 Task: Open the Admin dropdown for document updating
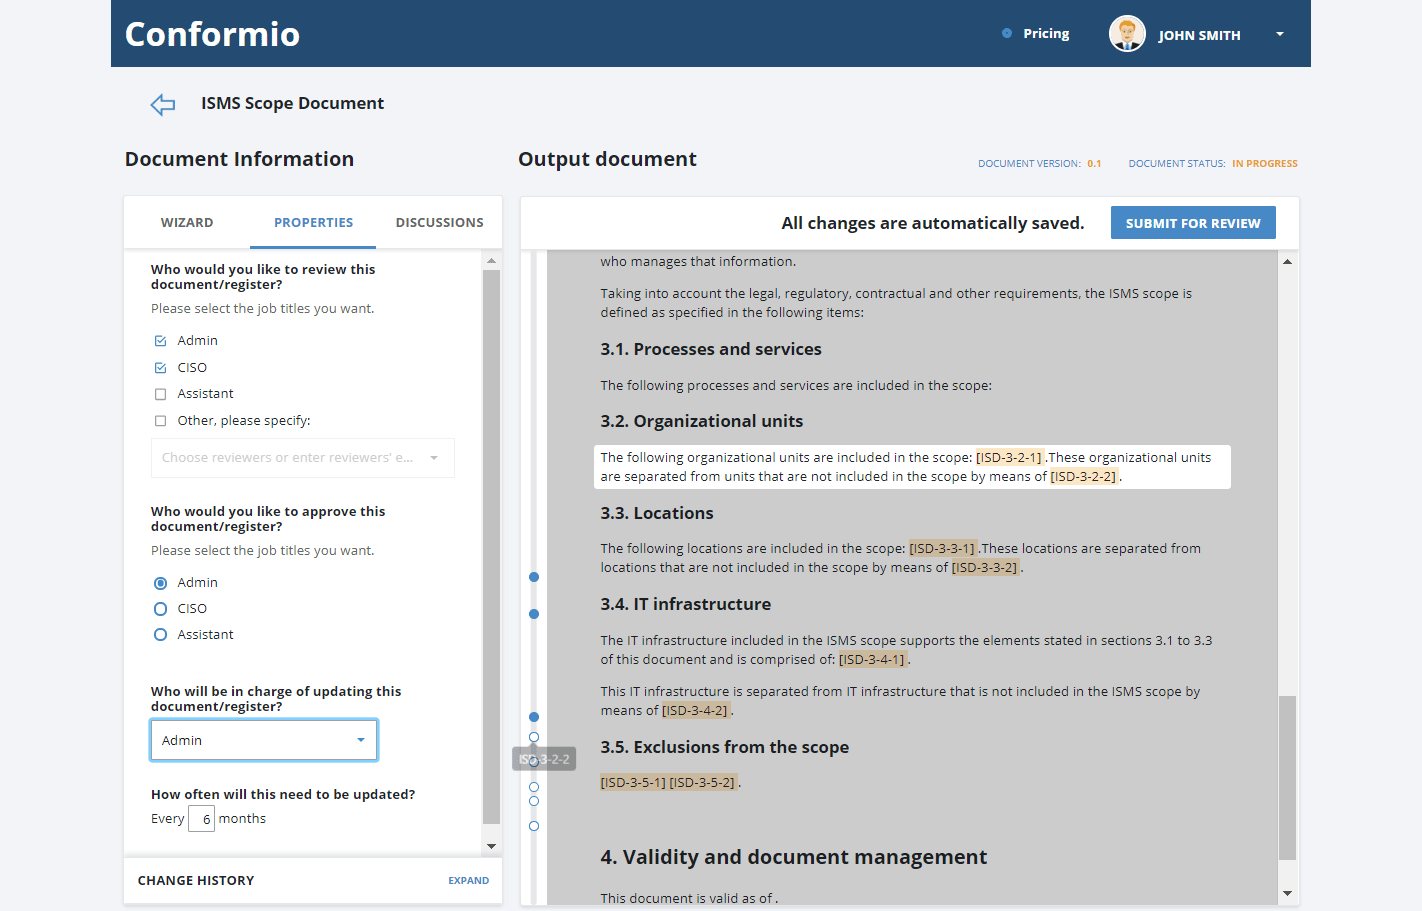pos(264,740)
